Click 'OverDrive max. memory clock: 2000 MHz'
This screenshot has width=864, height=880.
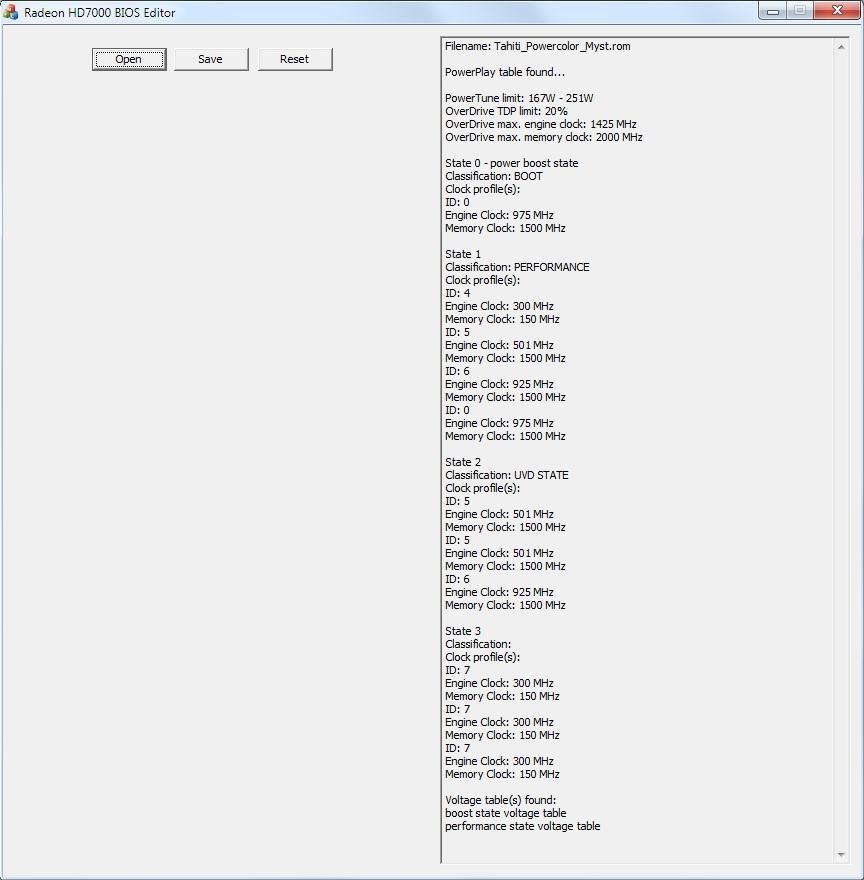coord(543,138)
